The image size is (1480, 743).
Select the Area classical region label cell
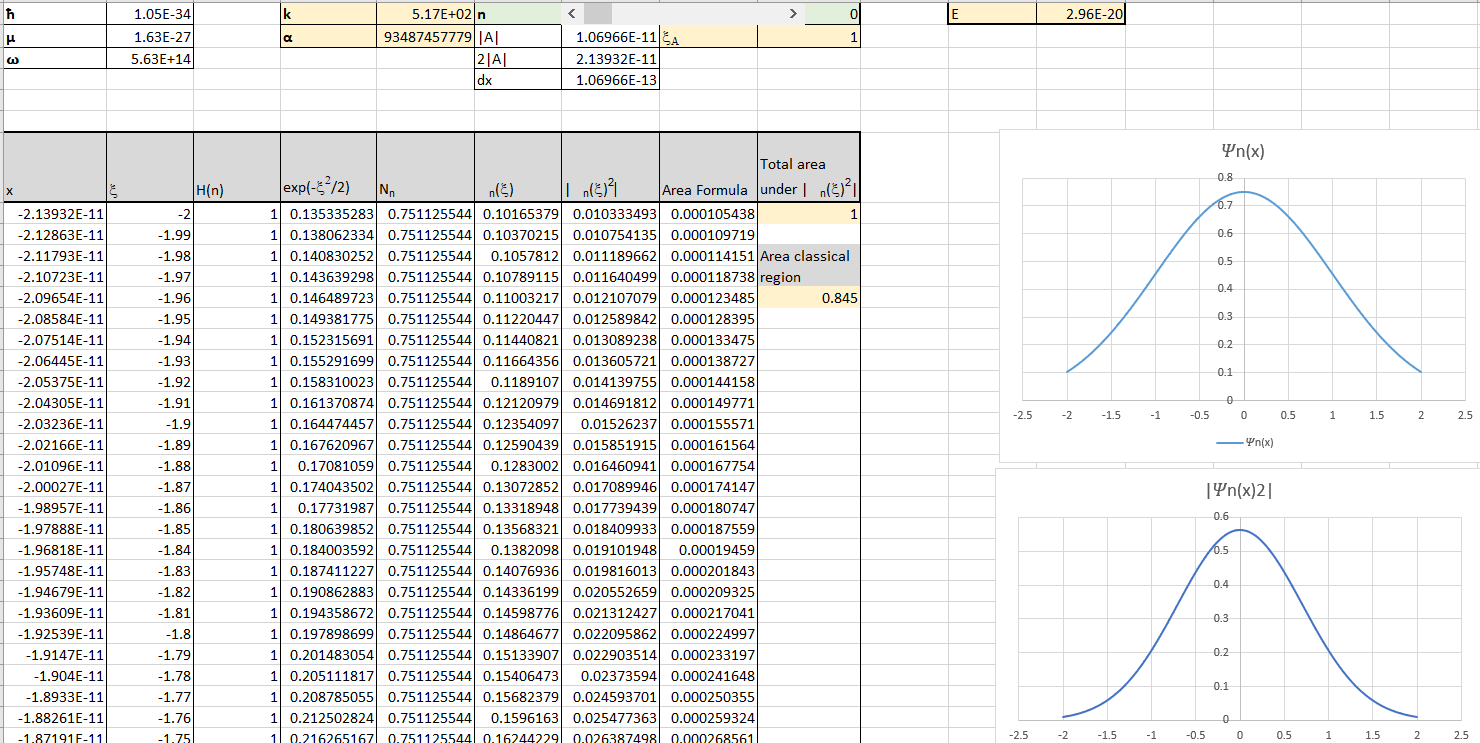coord(809,266)
